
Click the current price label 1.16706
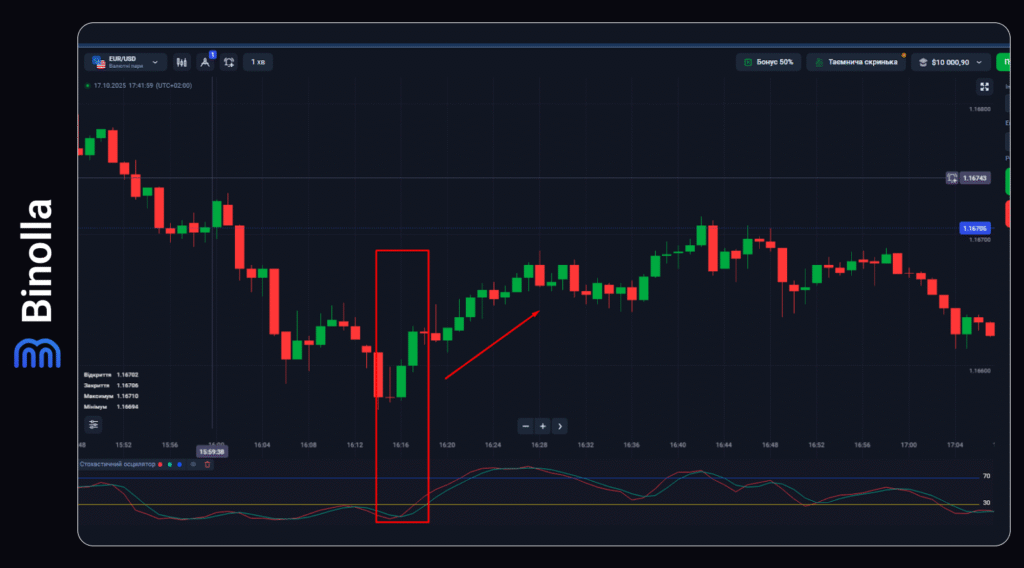pos(974,228)
